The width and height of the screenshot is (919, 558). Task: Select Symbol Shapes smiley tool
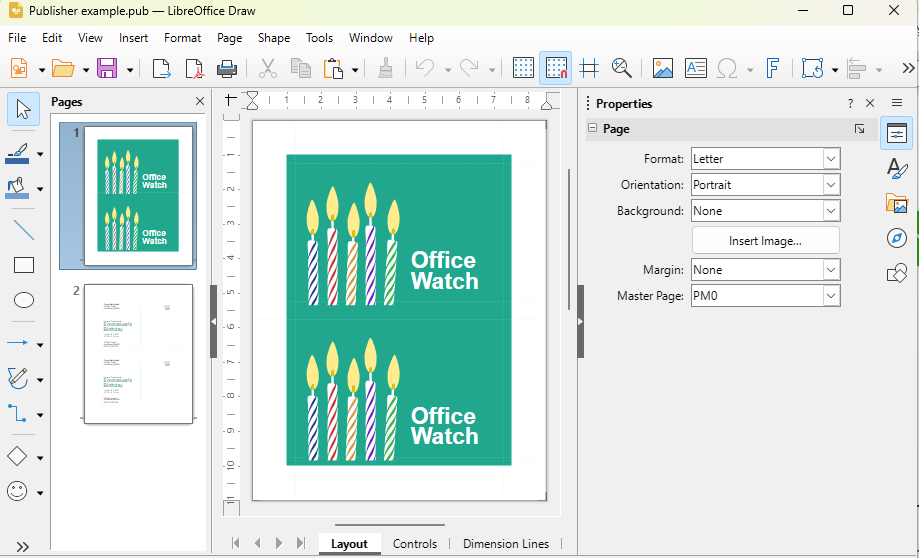point(18,491)
